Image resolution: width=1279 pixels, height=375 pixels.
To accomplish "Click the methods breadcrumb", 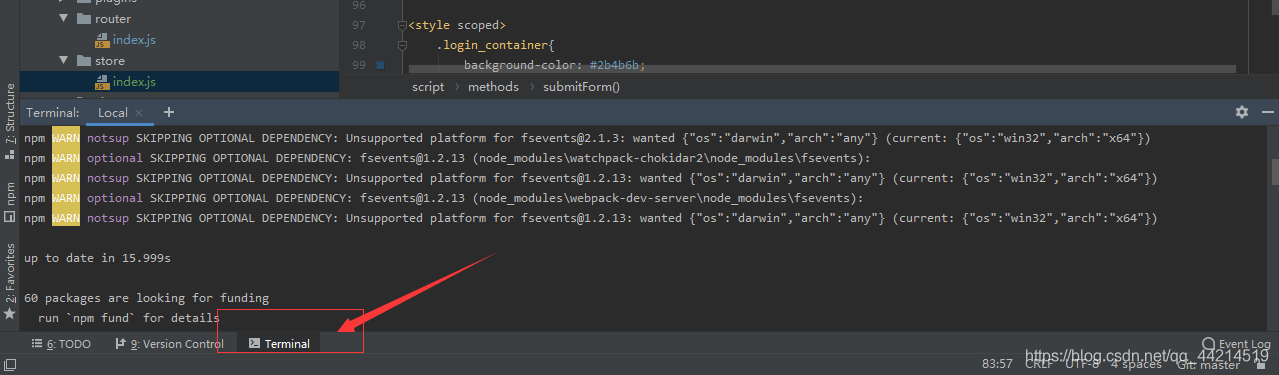I will pyautogui.click(x=494, y=87).
